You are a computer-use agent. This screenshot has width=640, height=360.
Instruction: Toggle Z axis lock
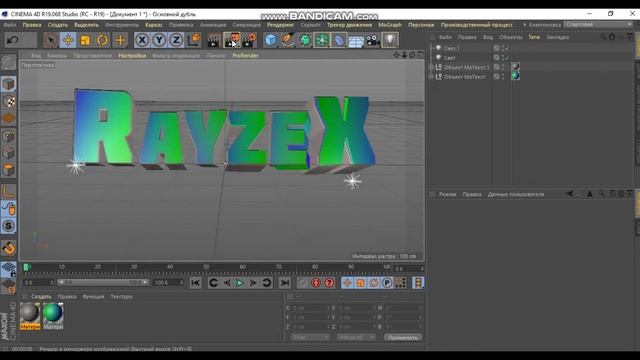pyautogui.click(x=176, y=40)
